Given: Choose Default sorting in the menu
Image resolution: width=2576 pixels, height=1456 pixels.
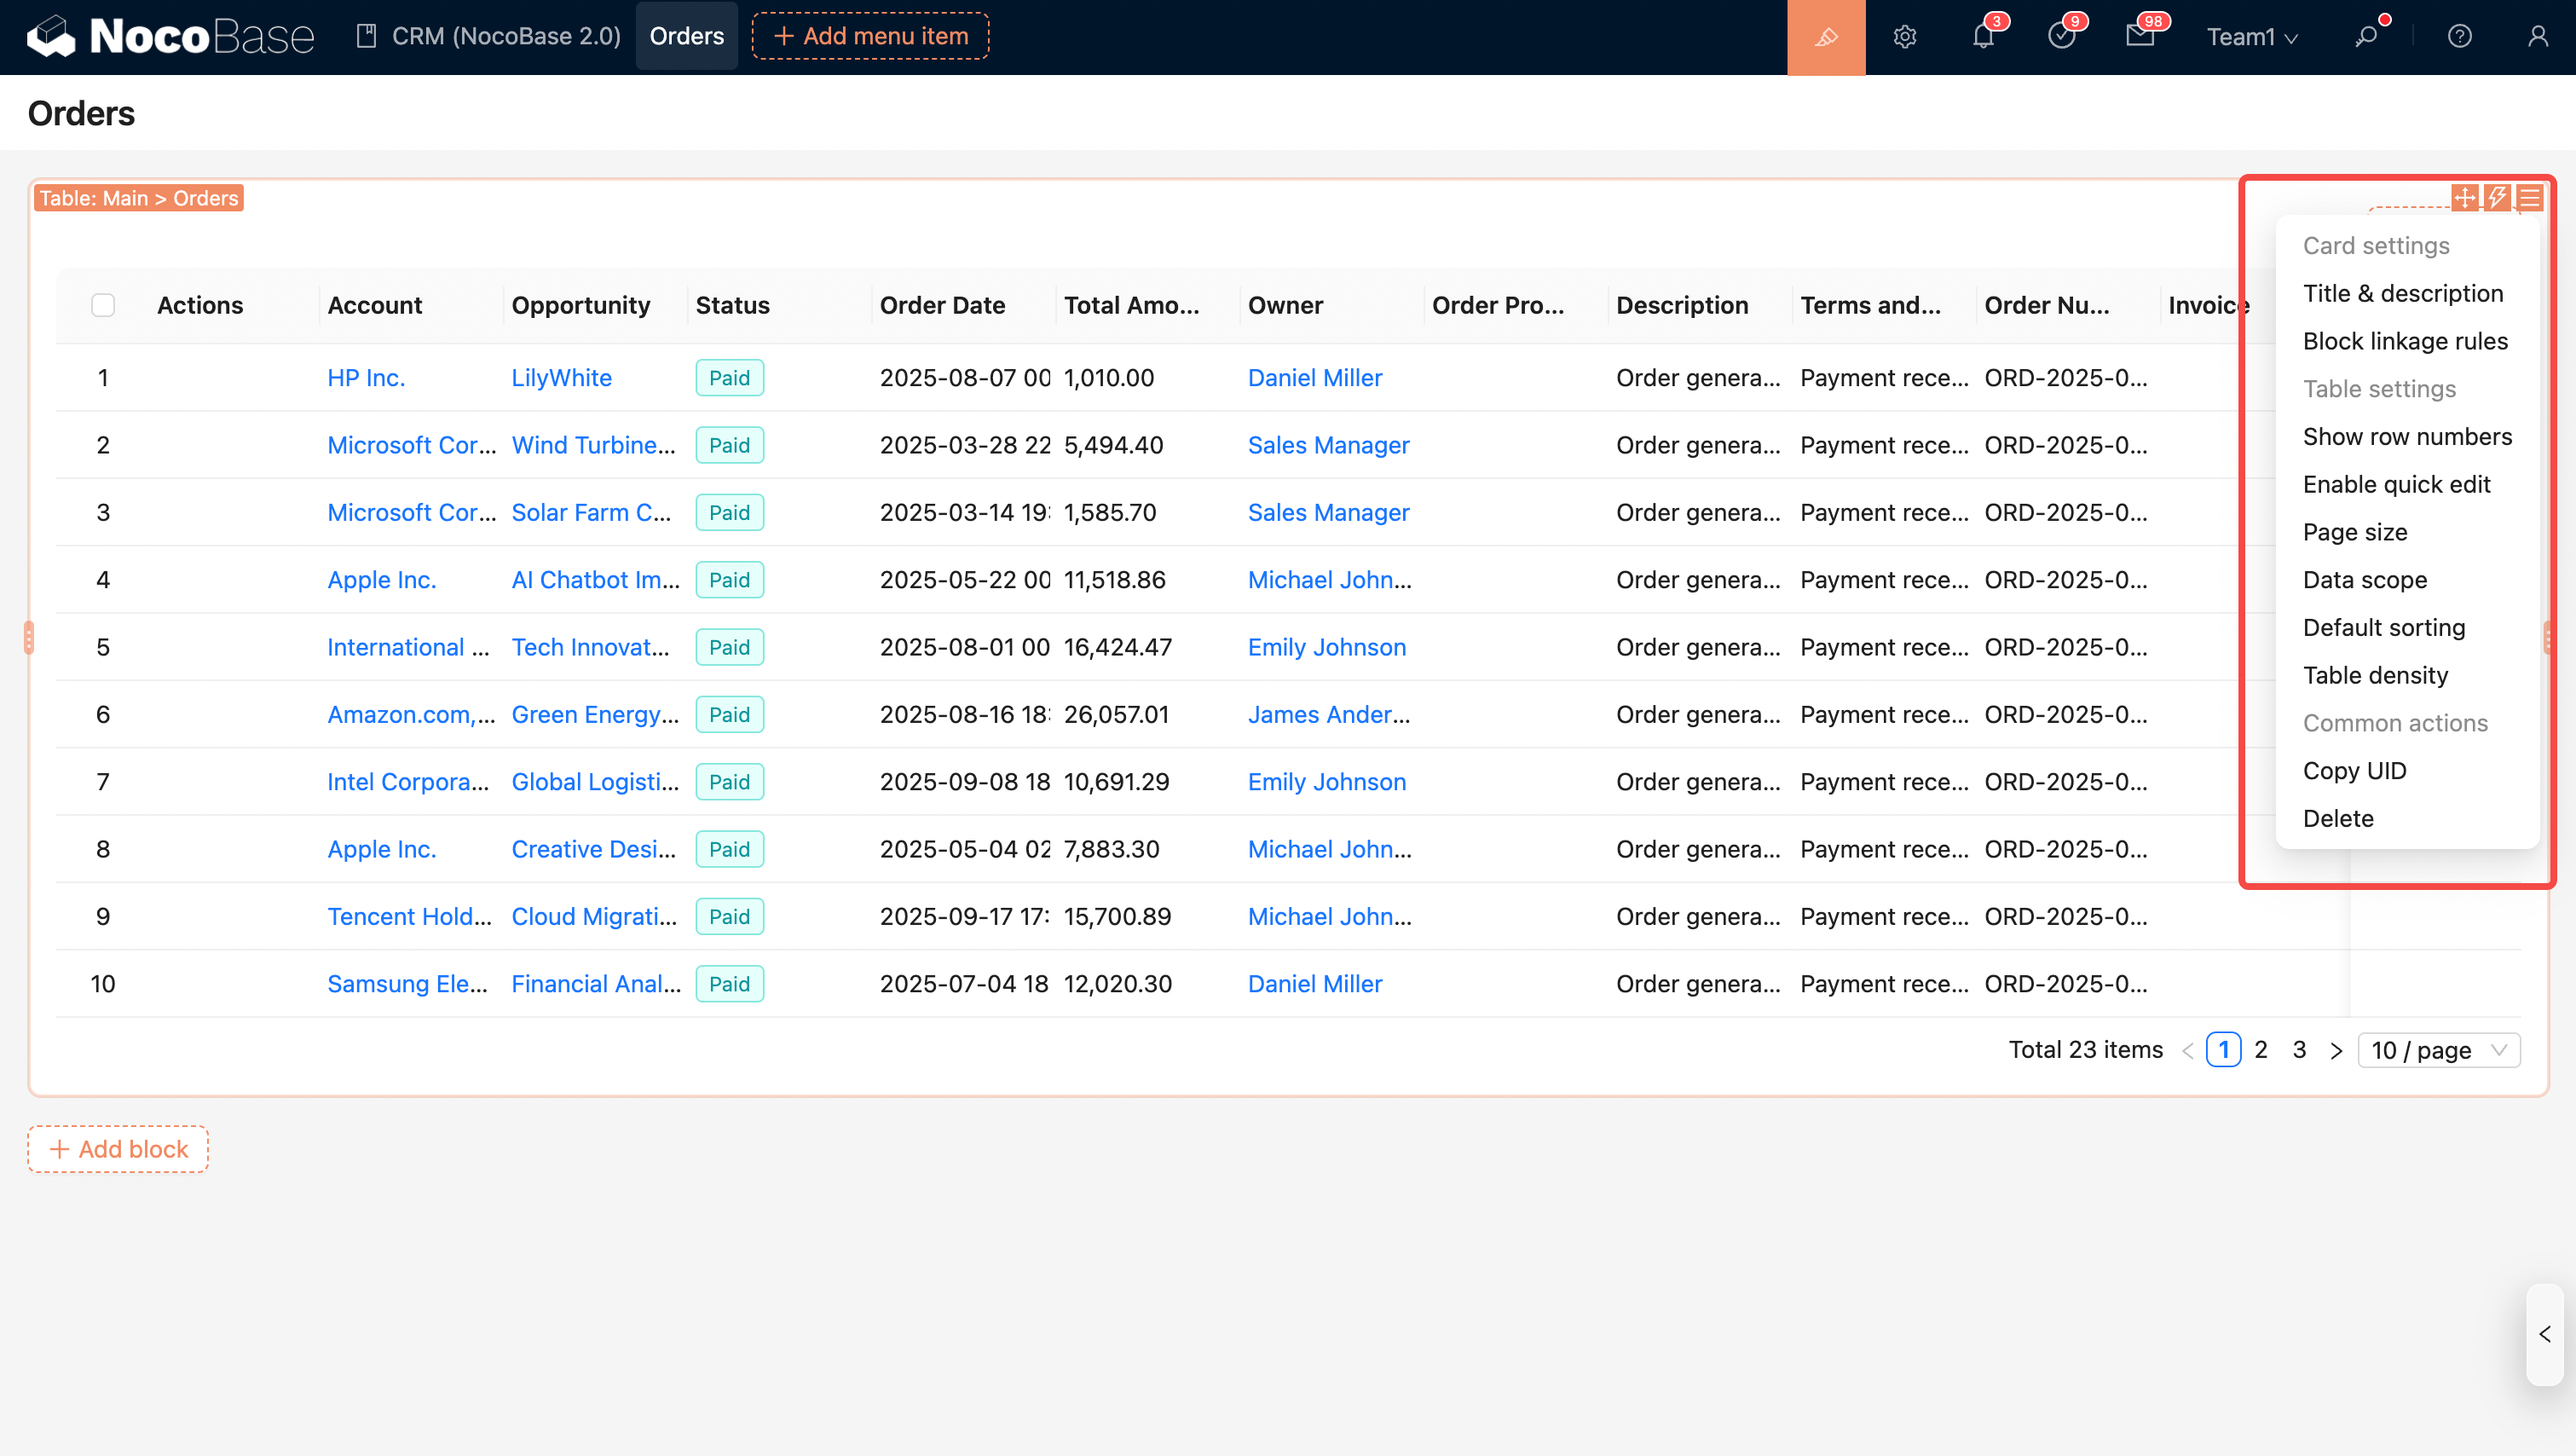Looking at the screenshot, I should (2383, 627).
